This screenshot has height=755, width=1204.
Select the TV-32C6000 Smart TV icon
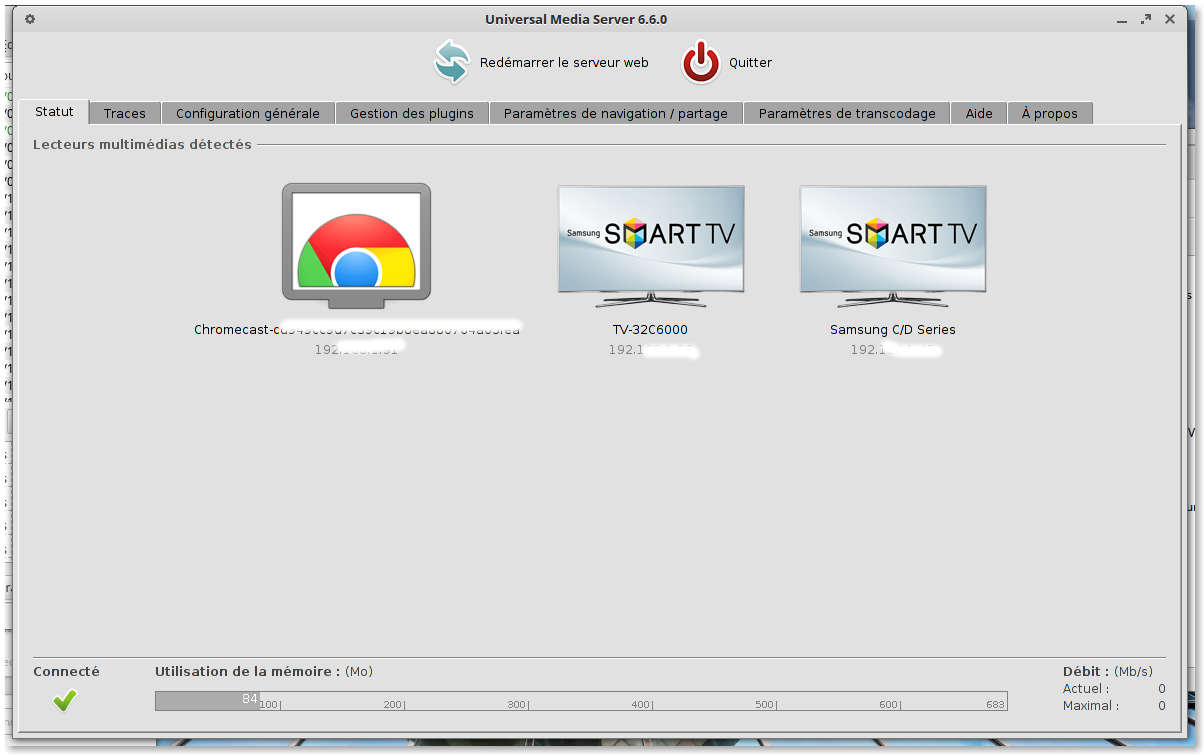(651, 244)
